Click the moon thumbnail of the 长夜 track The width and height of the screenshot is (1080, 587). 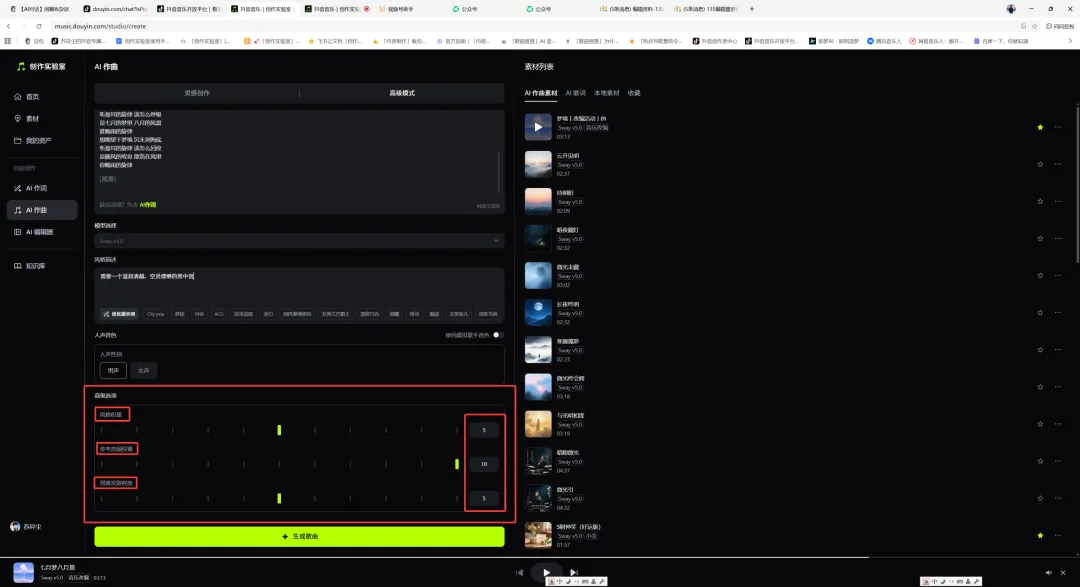tap(538, 313)
